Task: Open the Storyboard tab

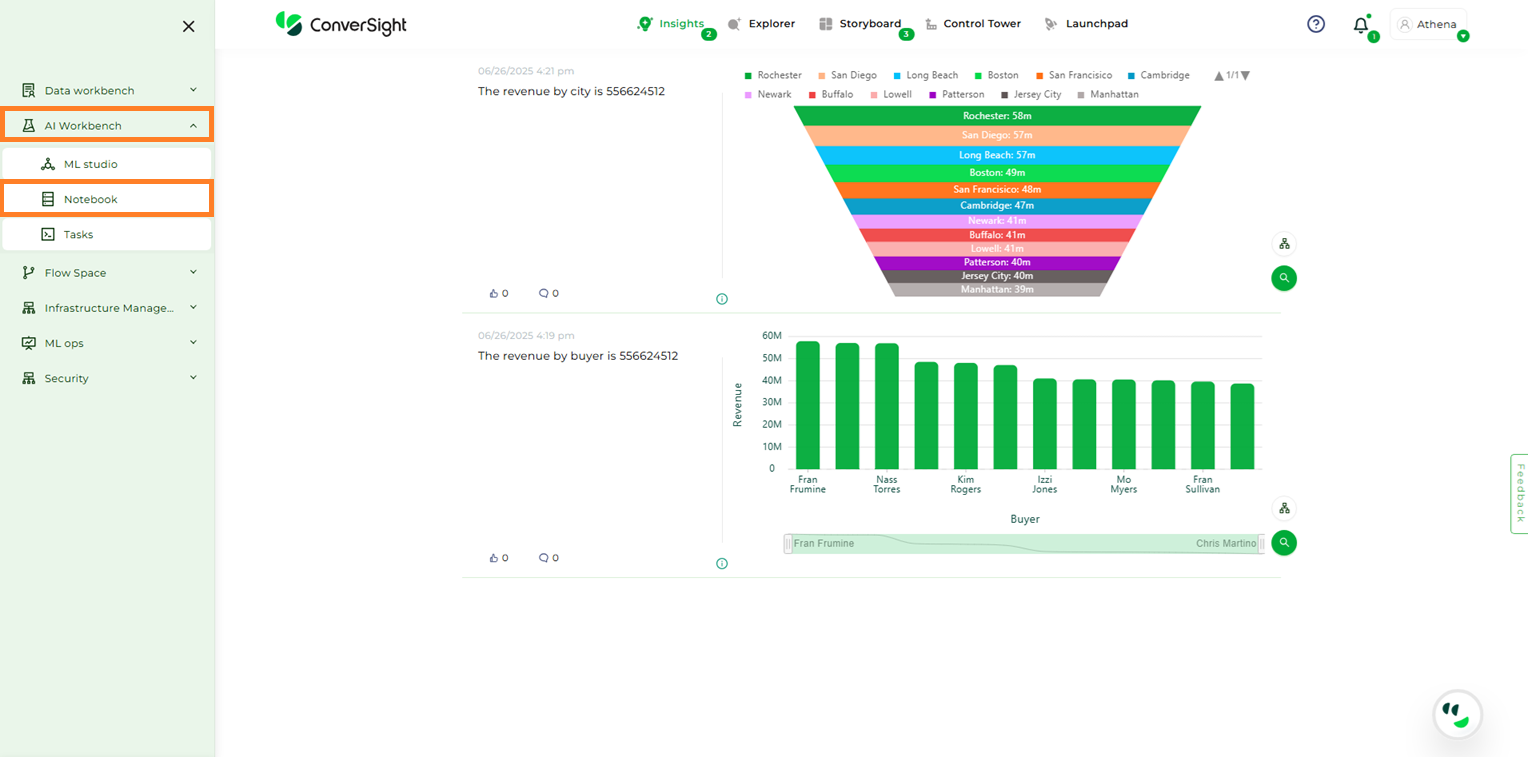Action: click(860, 24)
